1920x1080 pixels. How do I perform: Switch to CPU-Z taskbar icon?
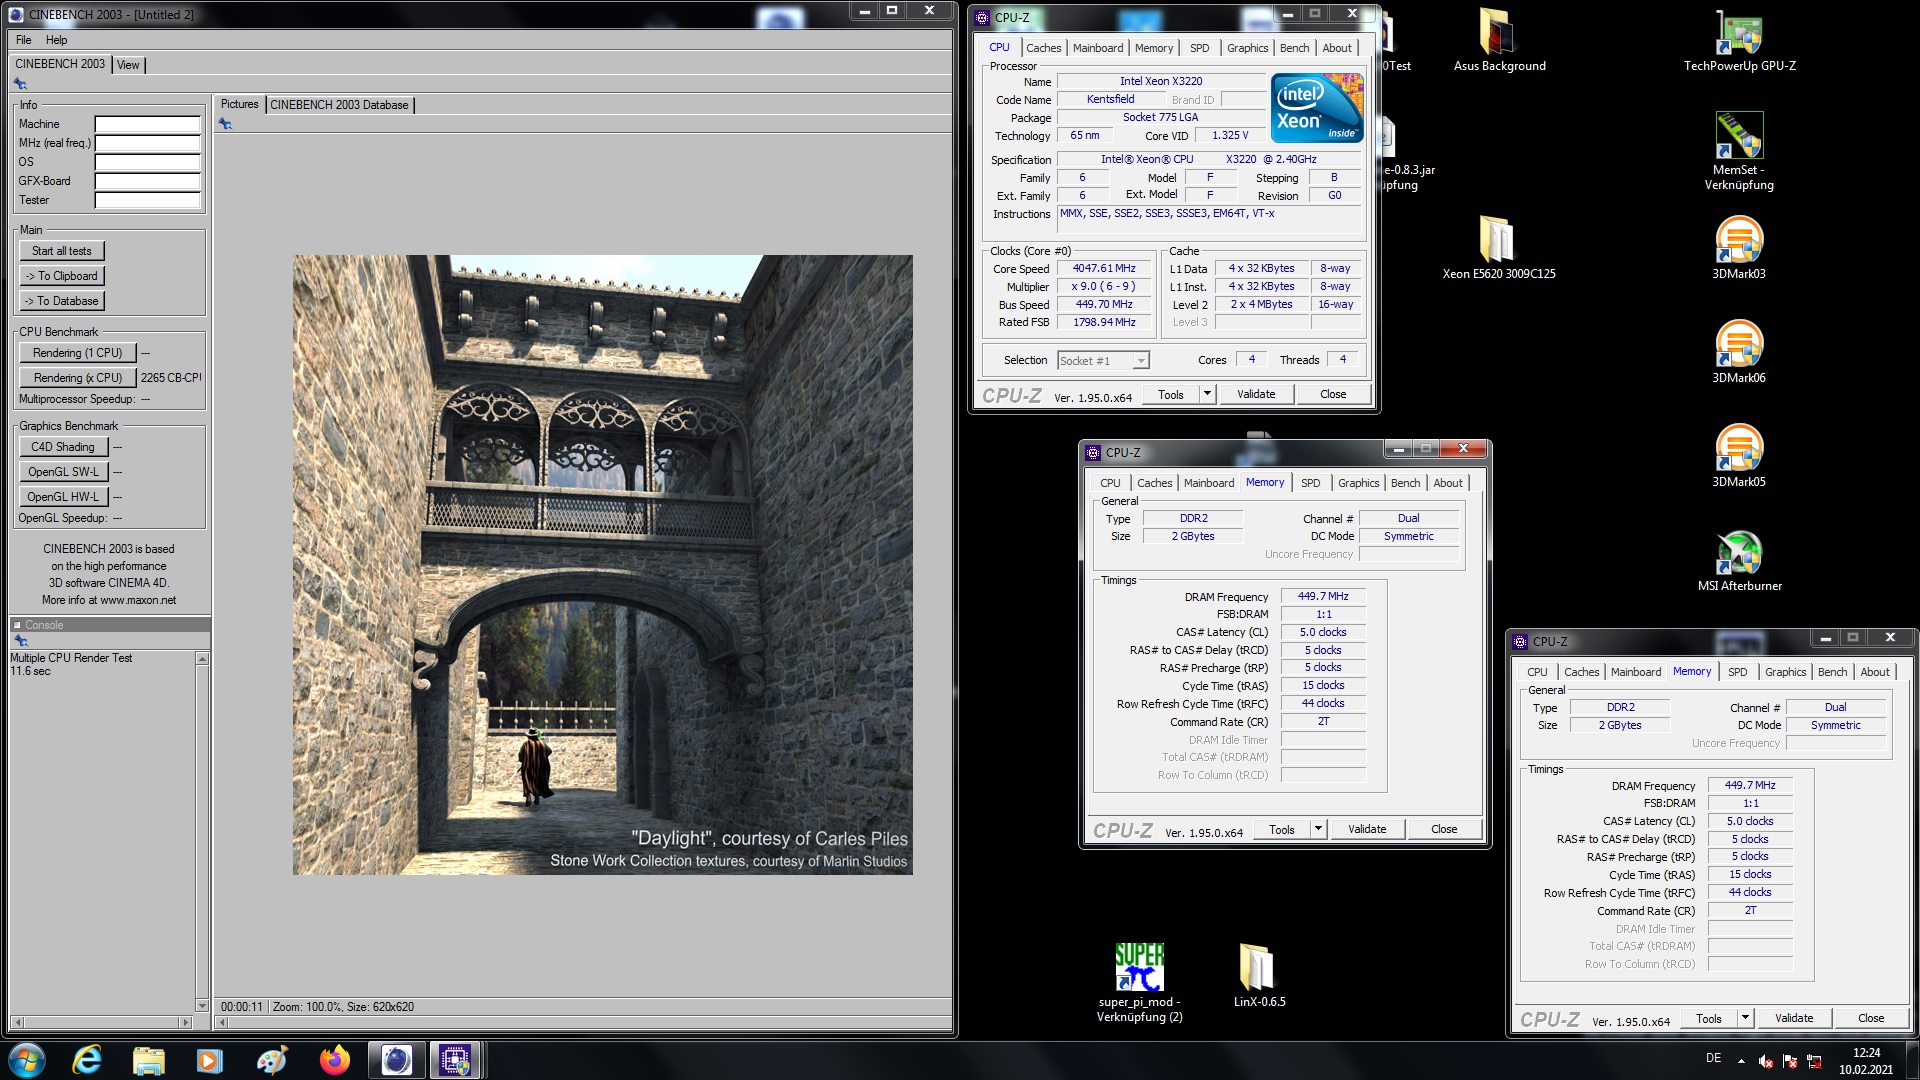pyautogui.click(x=456, y=1060)
